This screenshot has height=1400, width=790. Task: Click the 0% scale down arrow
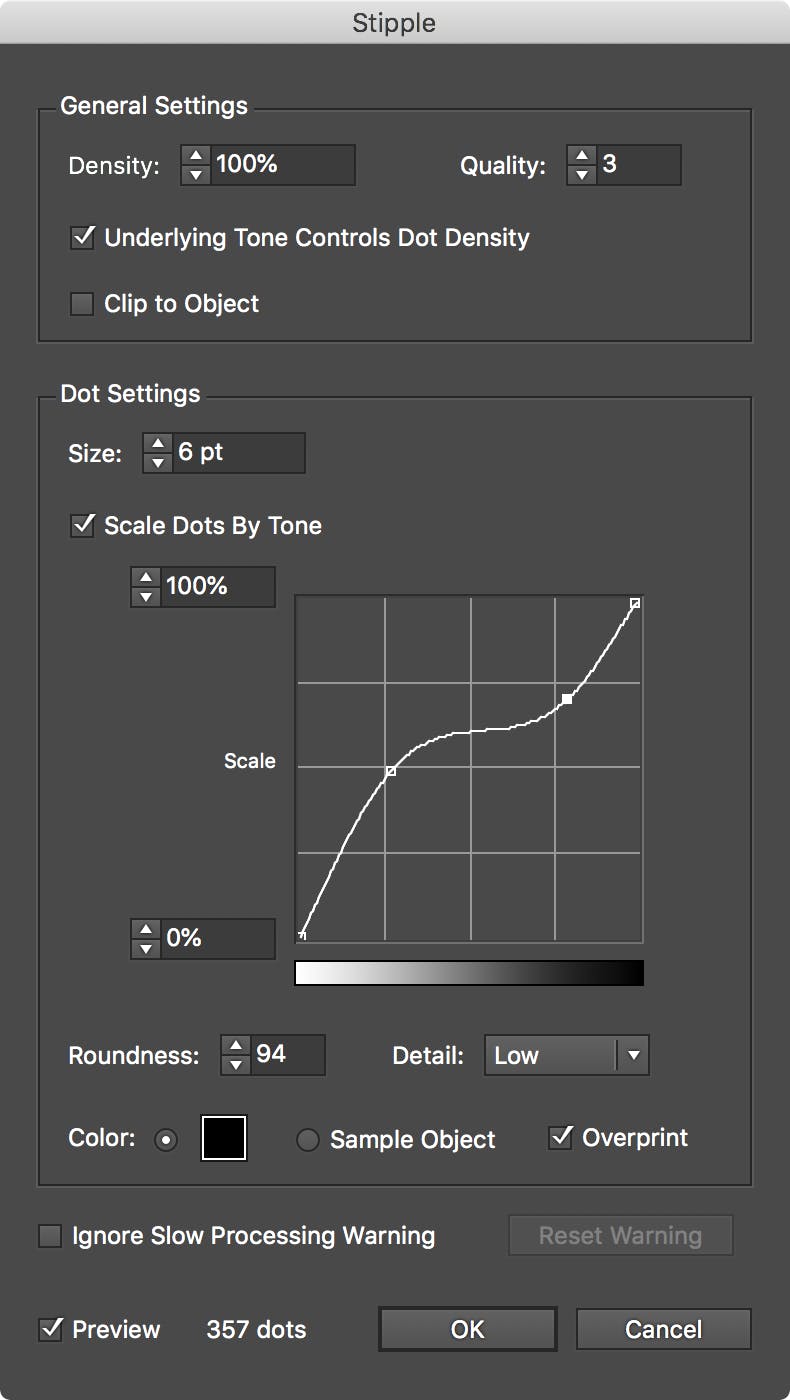[145, 946]
